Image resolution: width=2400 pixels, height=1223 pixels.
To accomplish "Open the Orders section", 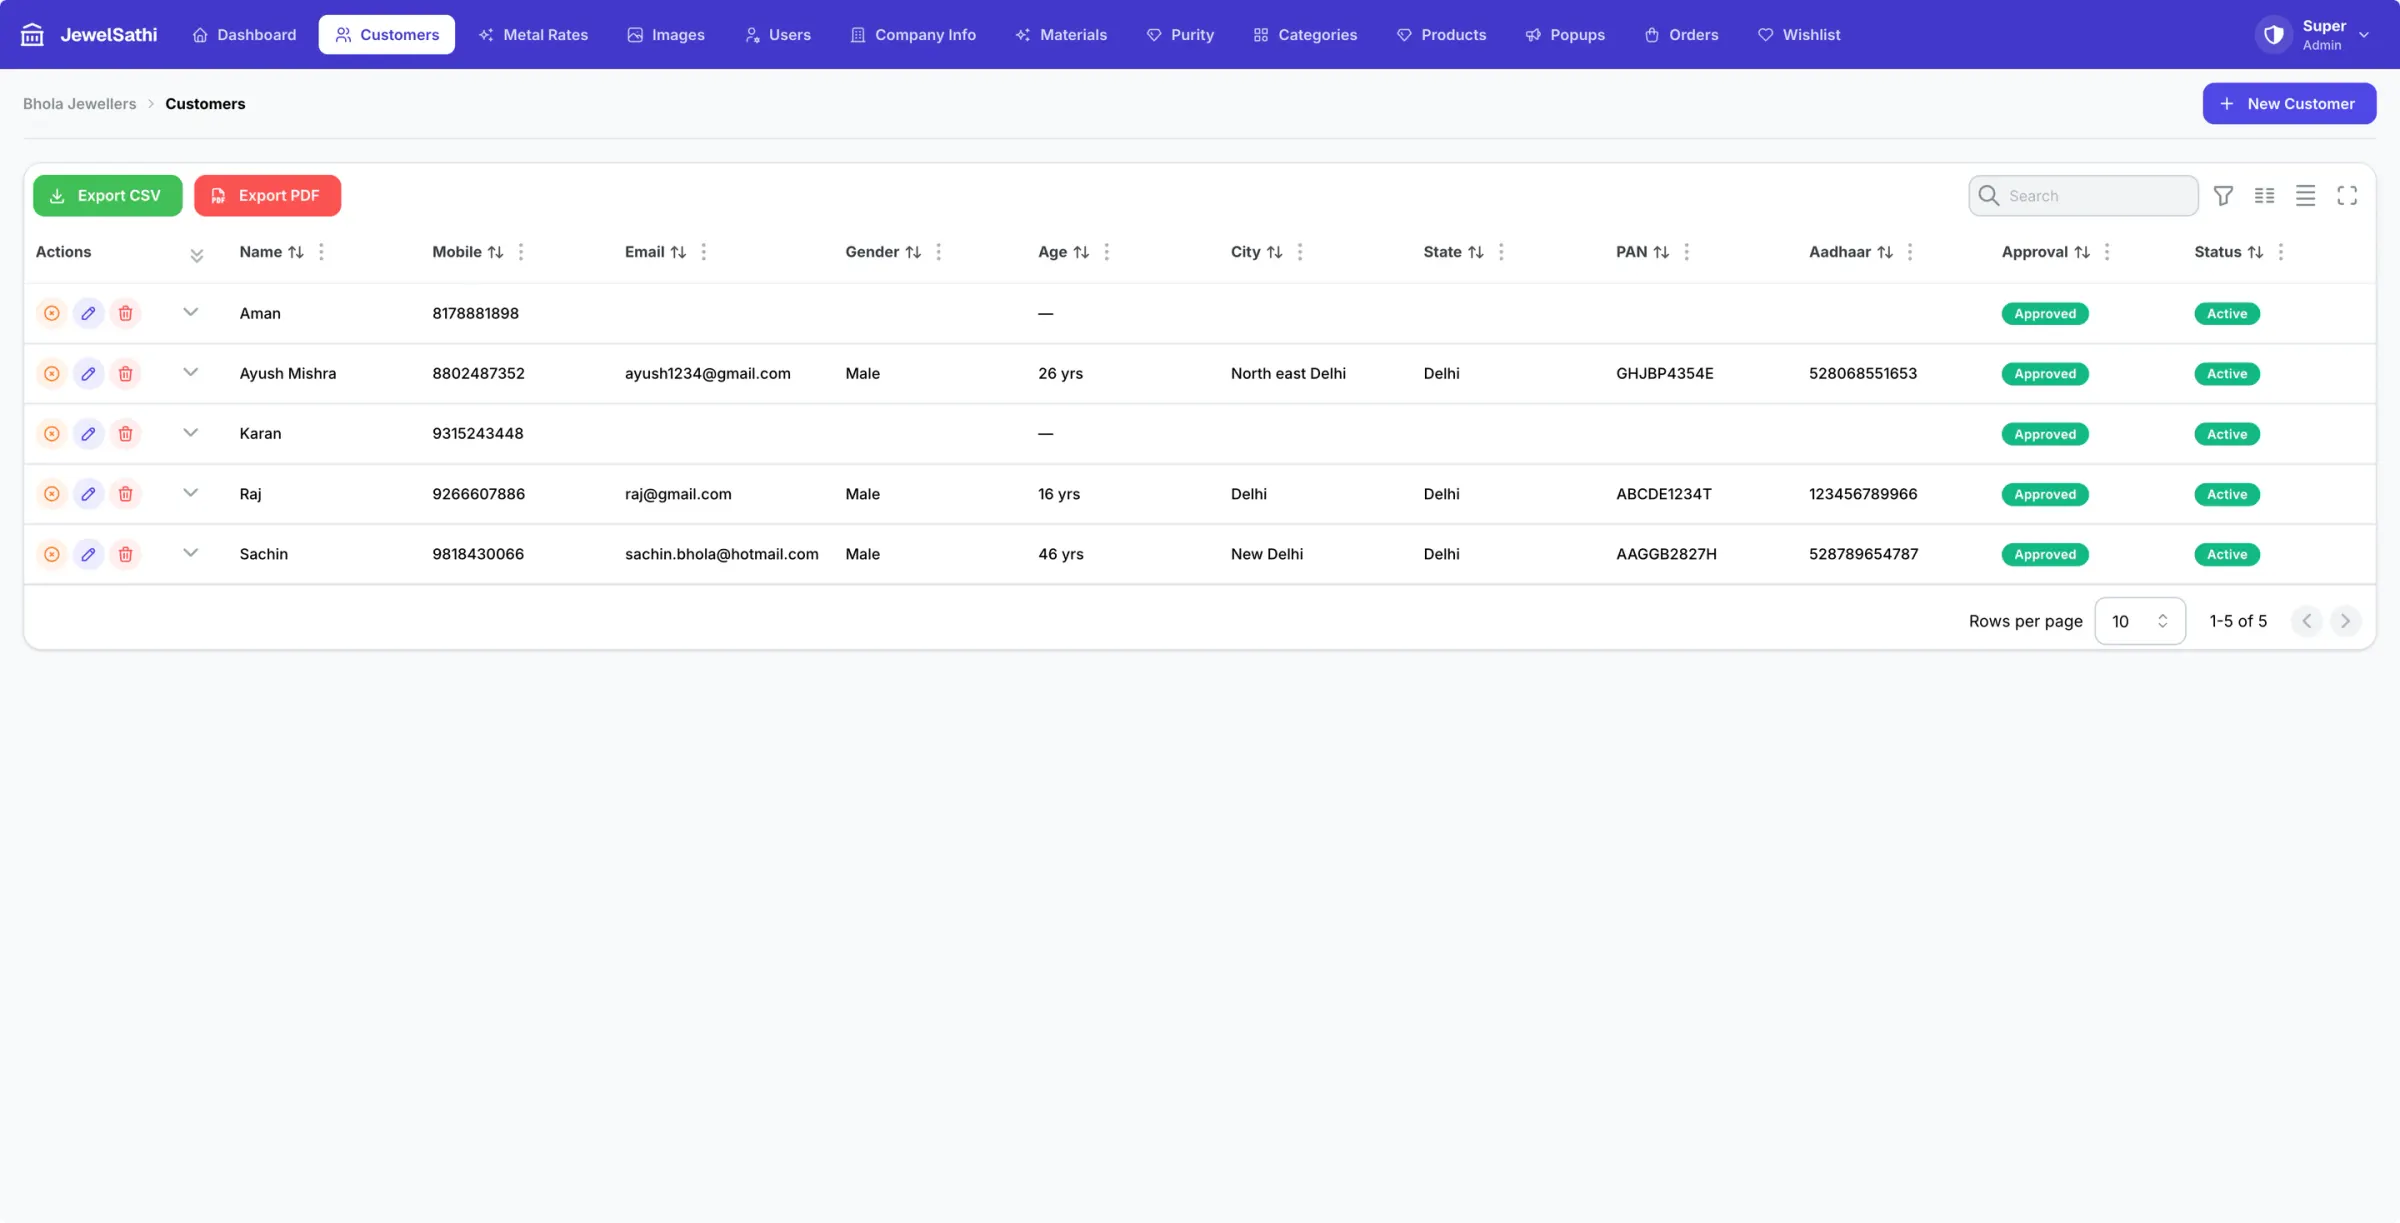I will click(x=1681, y=34).
